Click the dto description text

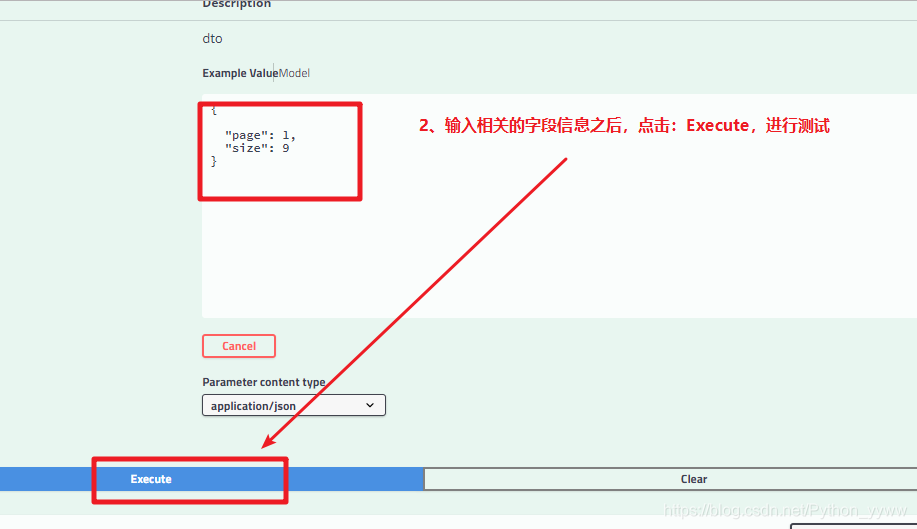point(212,39)
